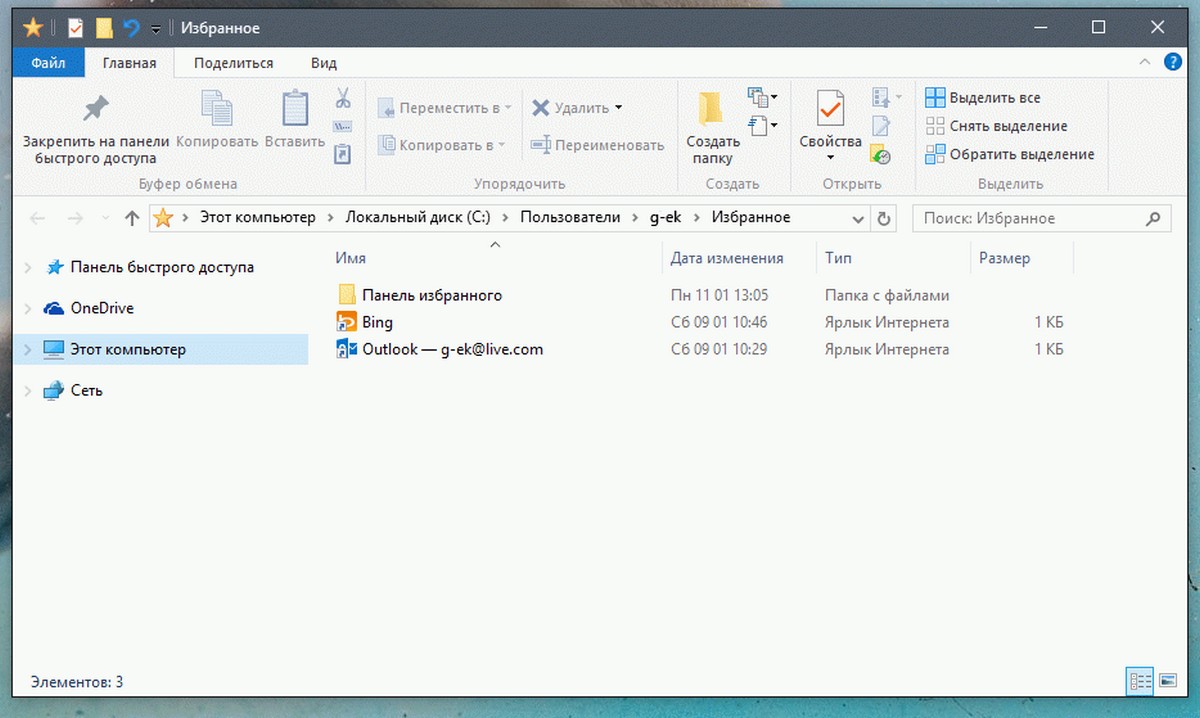Expand Панель быстрого доступа tree node

[29, 268]
